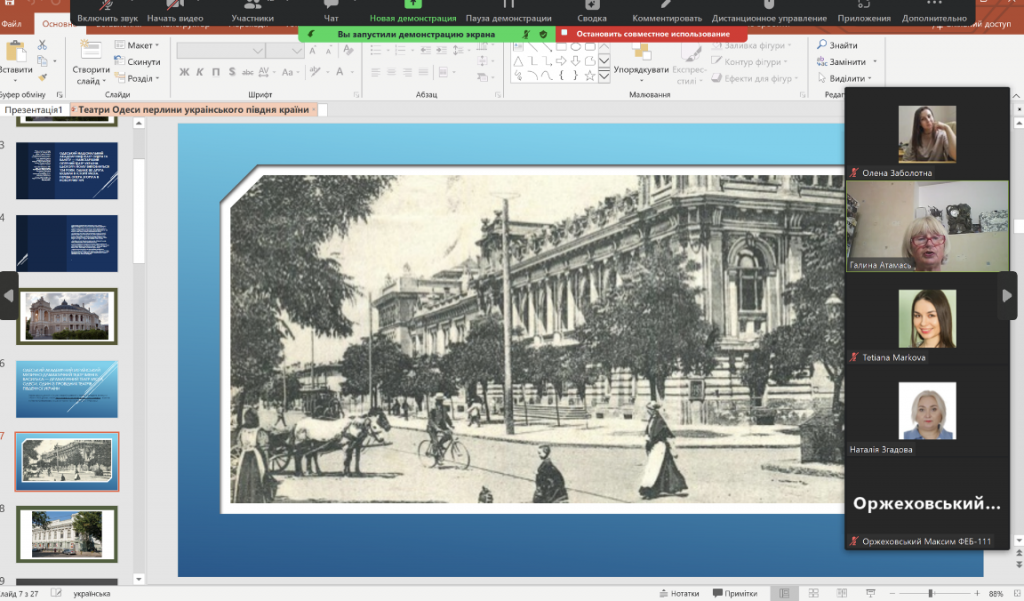Click Заливка фігури shape fill
The height and width of the screenshot is (601, 1024).
click(751, 45)
